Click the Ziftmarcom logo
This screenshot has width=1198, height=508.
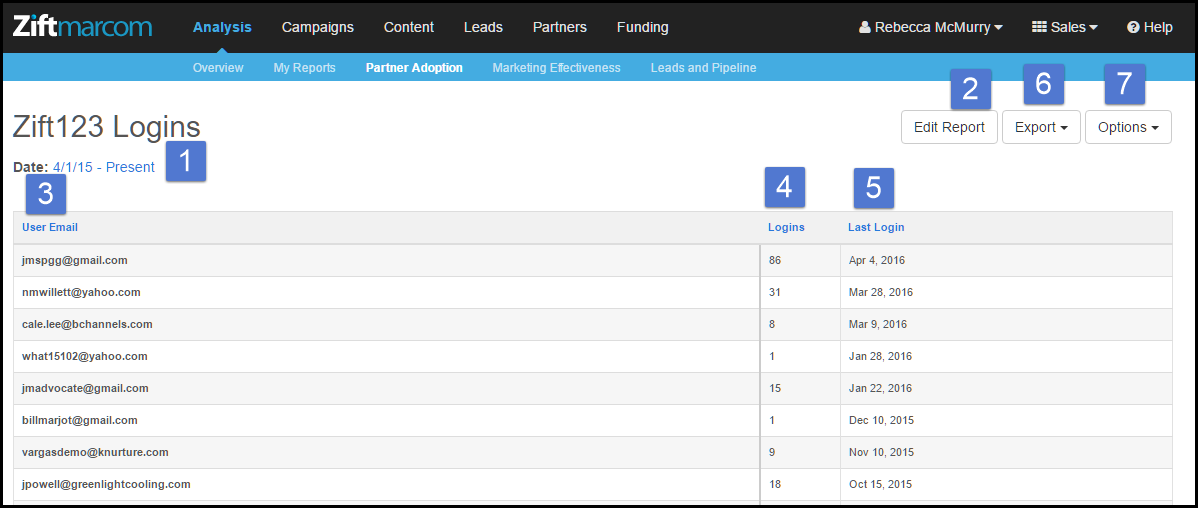(x=83, y=27)
